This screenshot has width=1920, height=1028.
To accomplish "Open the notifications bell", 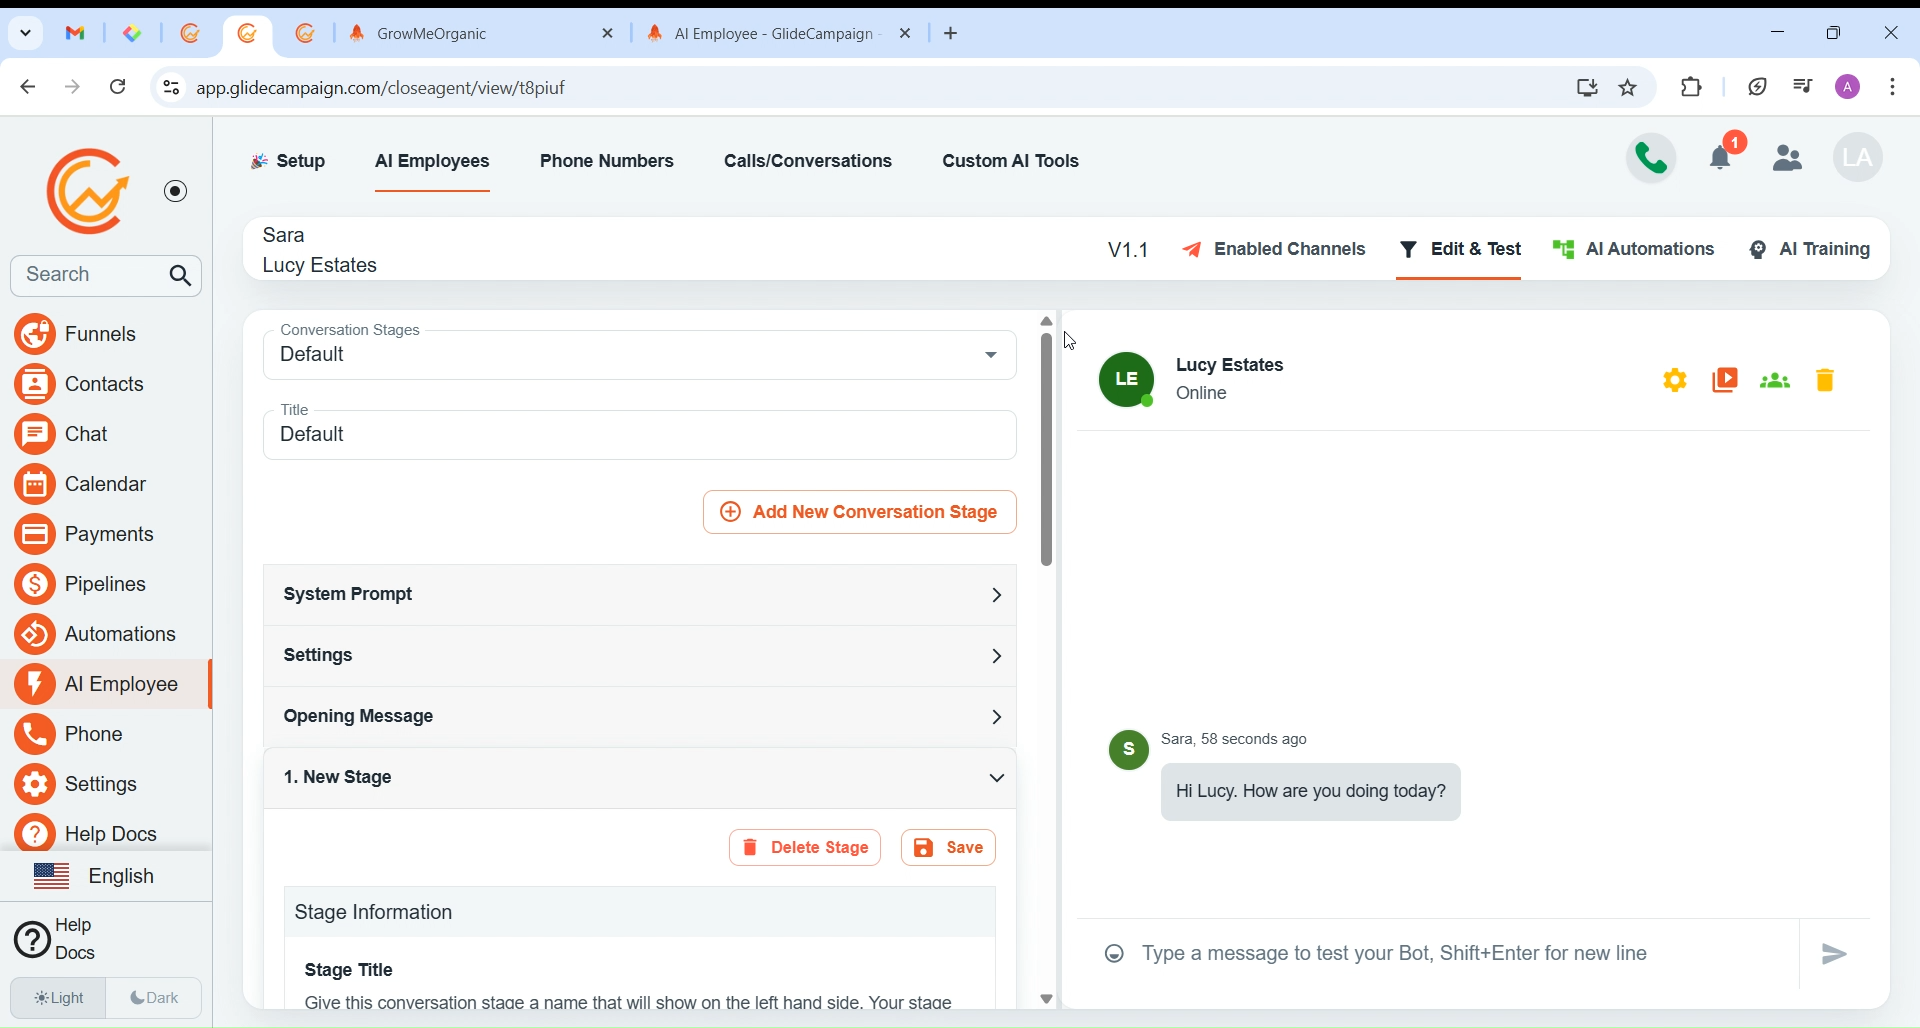I will tap(1724, 156).
